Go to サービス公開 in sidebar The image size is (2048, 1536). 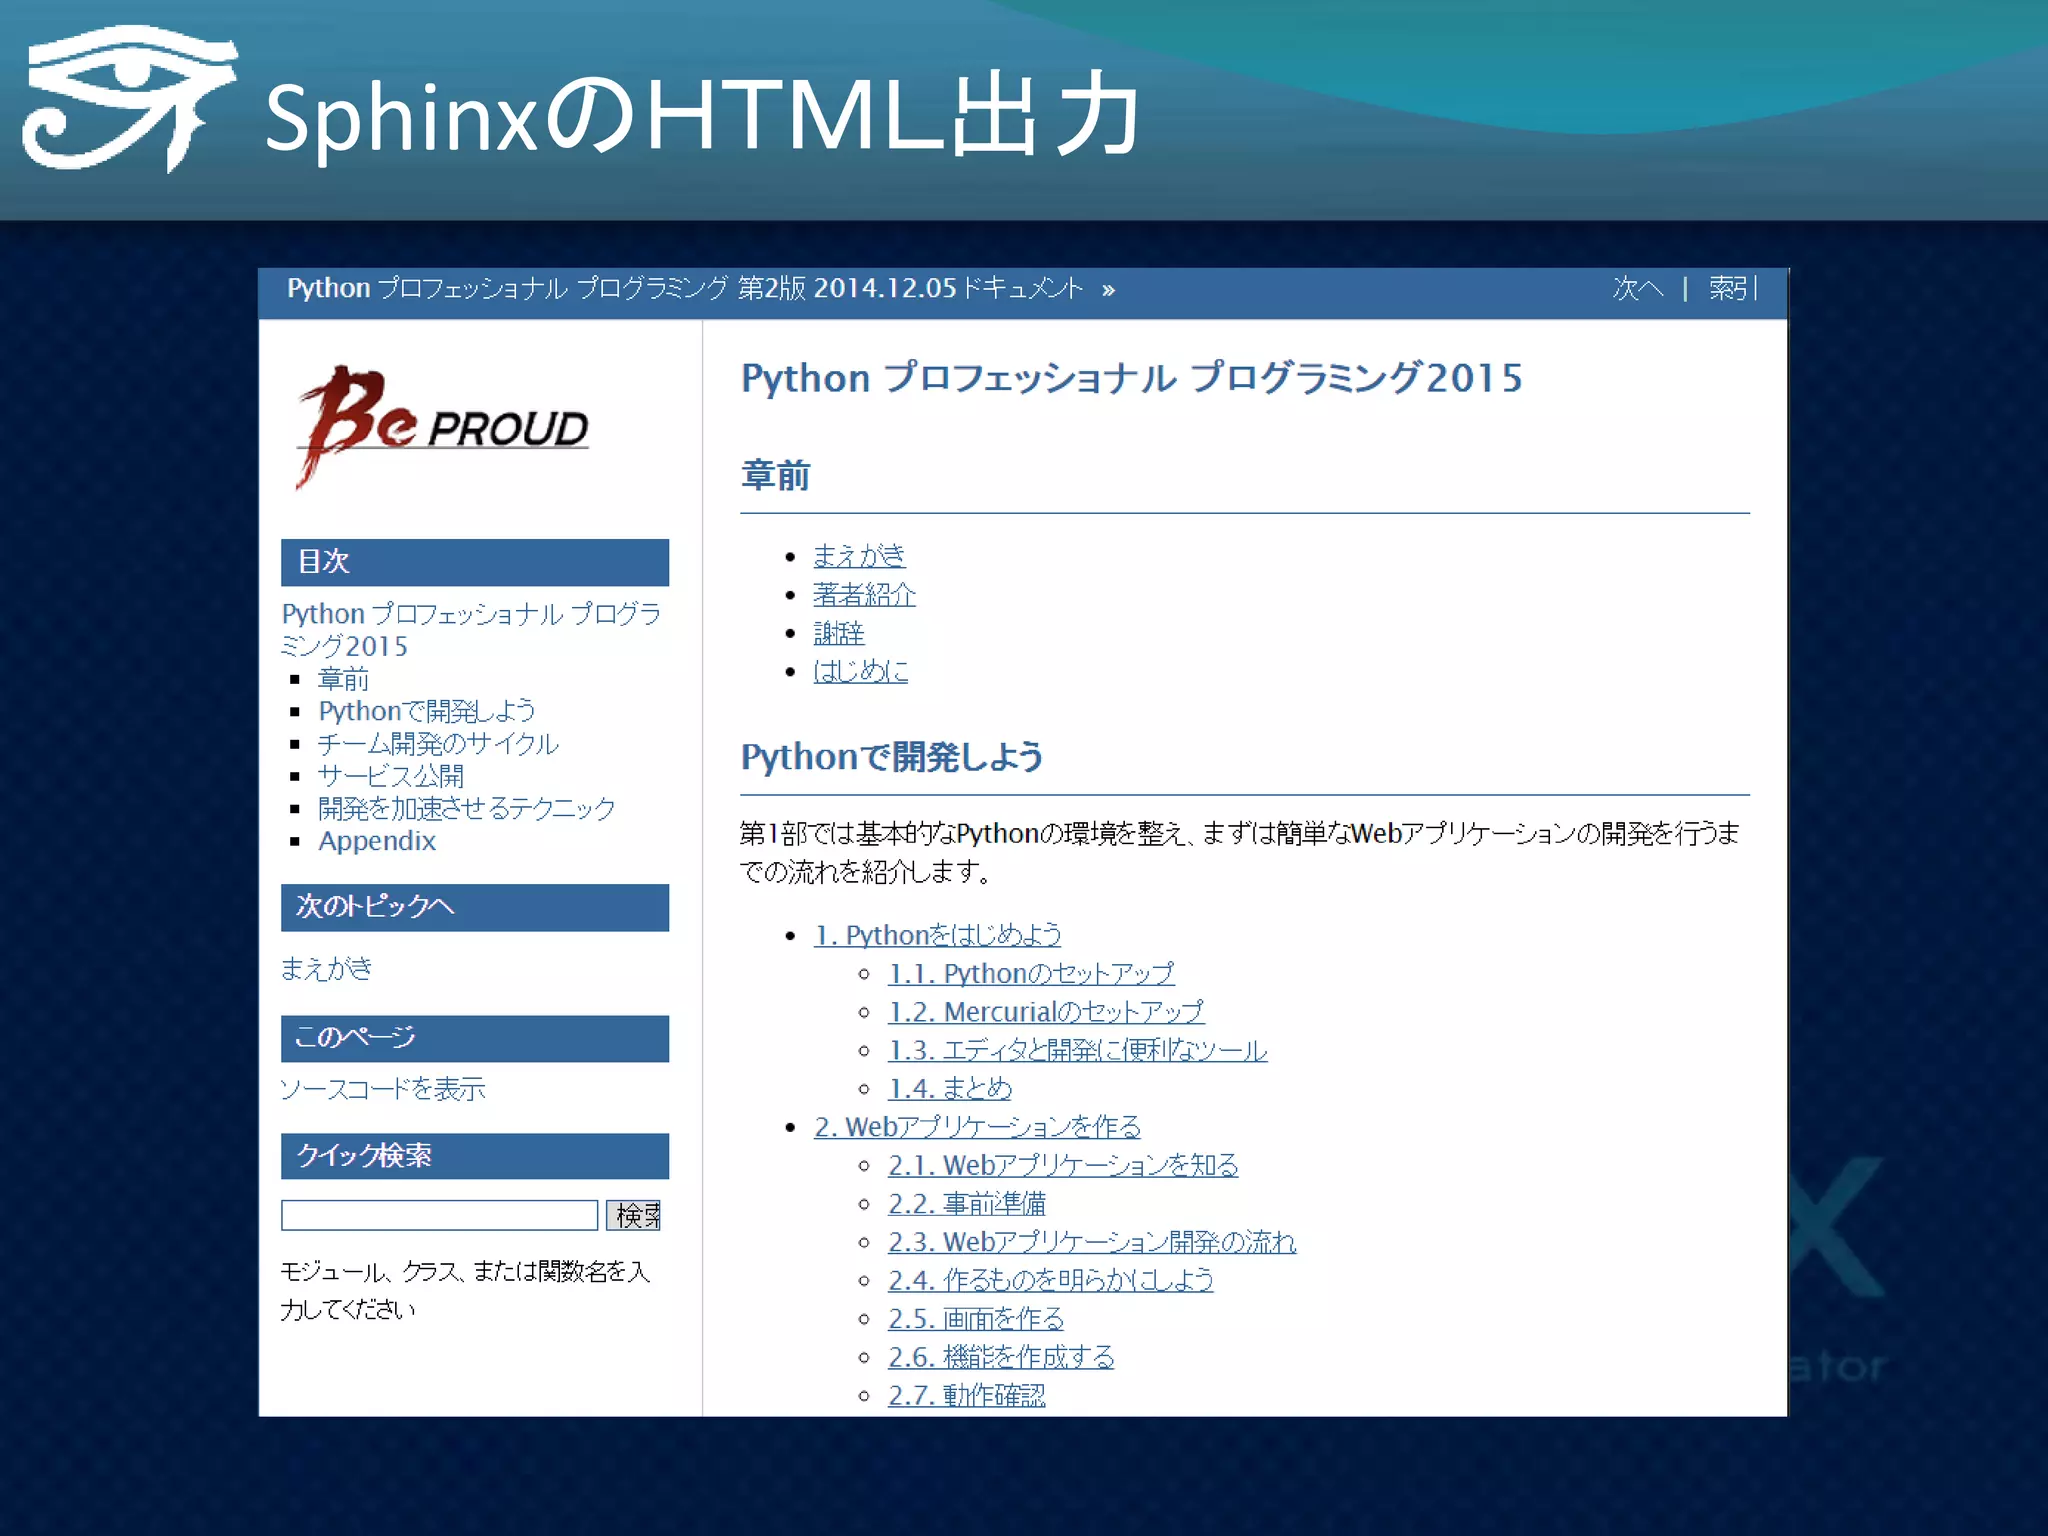(390, 775)
